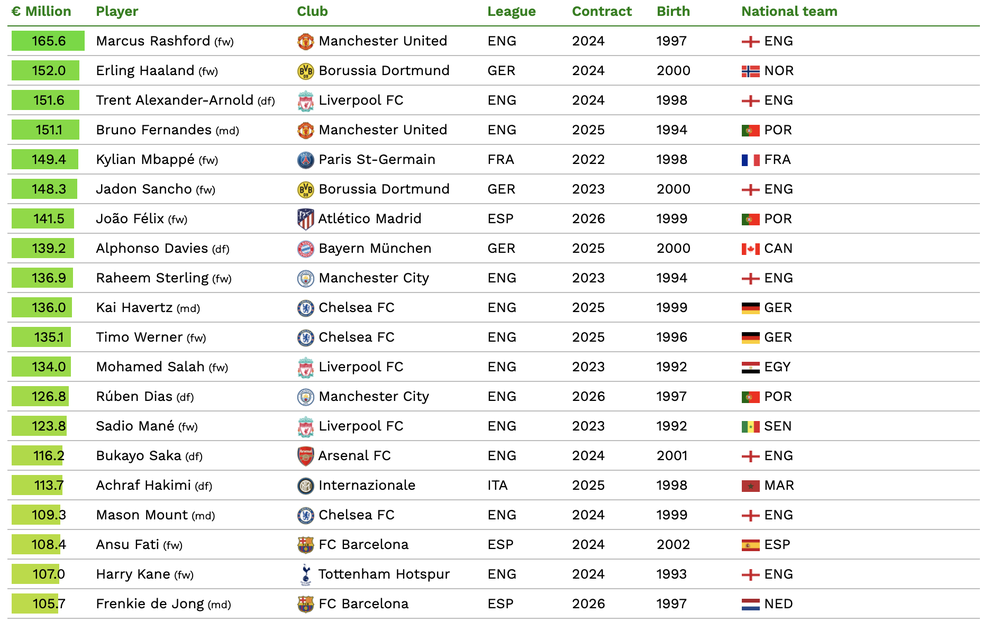Sort by the € Million column header

coord(41,12)
